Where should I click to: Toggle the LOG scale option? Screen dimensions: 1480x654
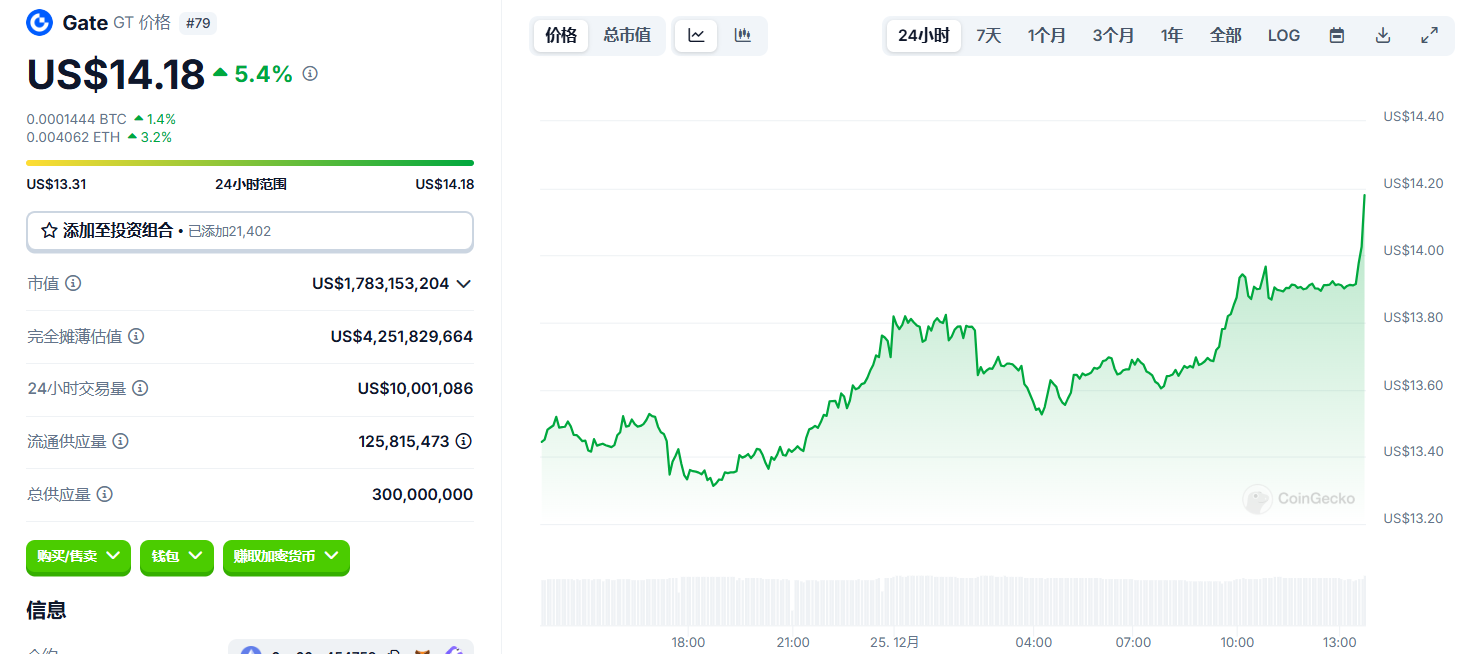[1283, 35]
